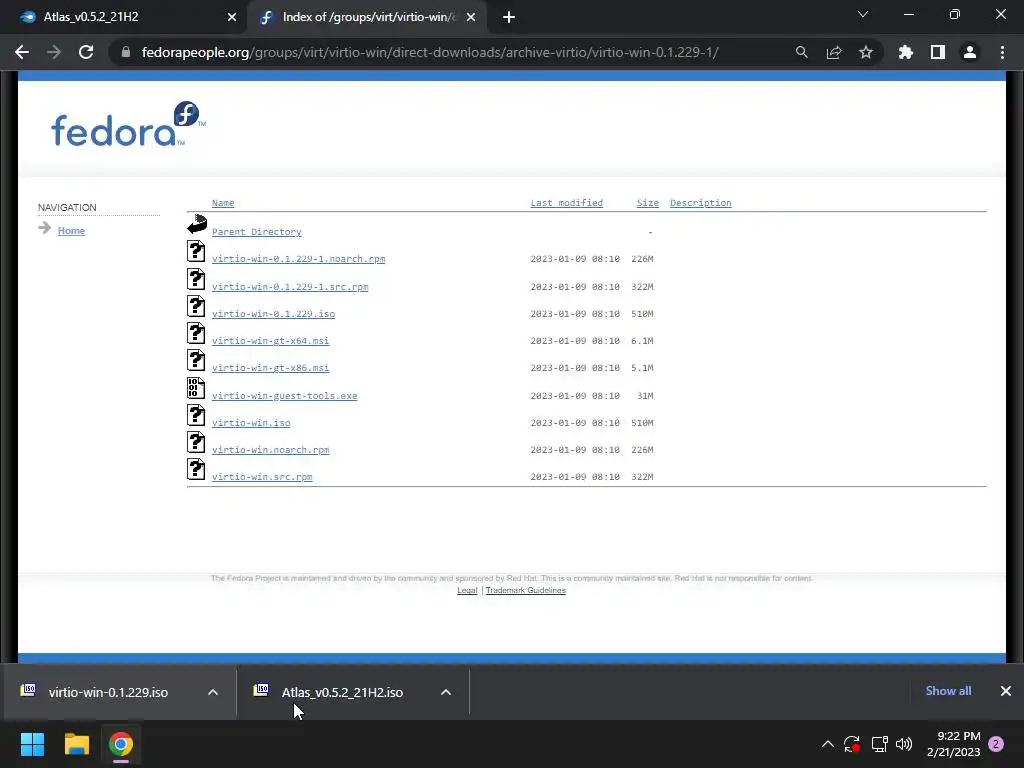
Task: Open File Explorer from taskbar
Action: [76, 744]
